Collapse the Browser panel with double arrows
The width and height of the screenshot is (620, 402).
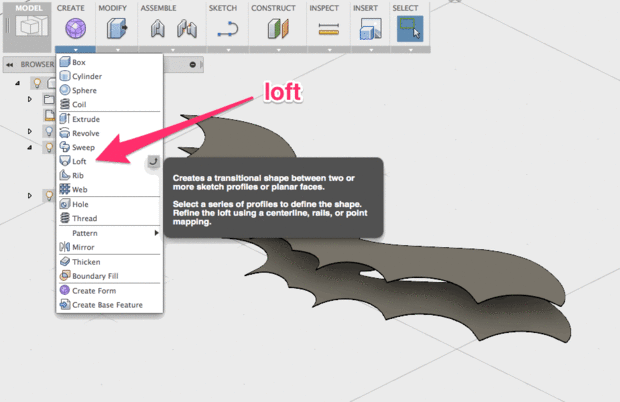click(9, 64)
